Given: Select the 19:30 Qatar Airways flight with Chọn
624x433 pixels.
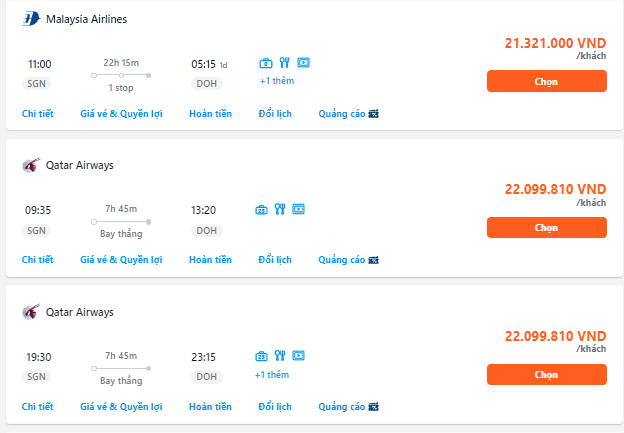Looking at the screenshot, I should tap(547, 374).
